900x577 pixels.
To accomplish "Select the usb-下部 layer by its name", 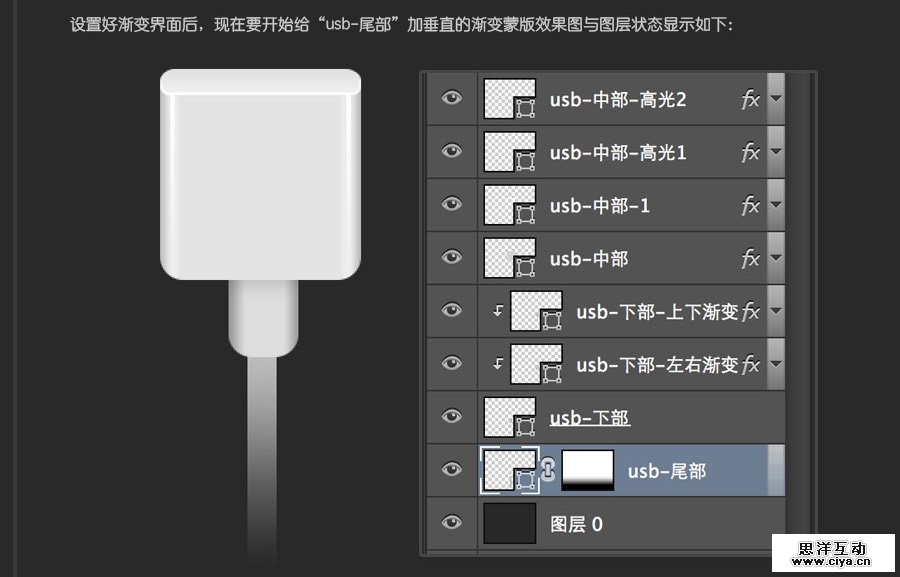I will (x=589, y=417).
